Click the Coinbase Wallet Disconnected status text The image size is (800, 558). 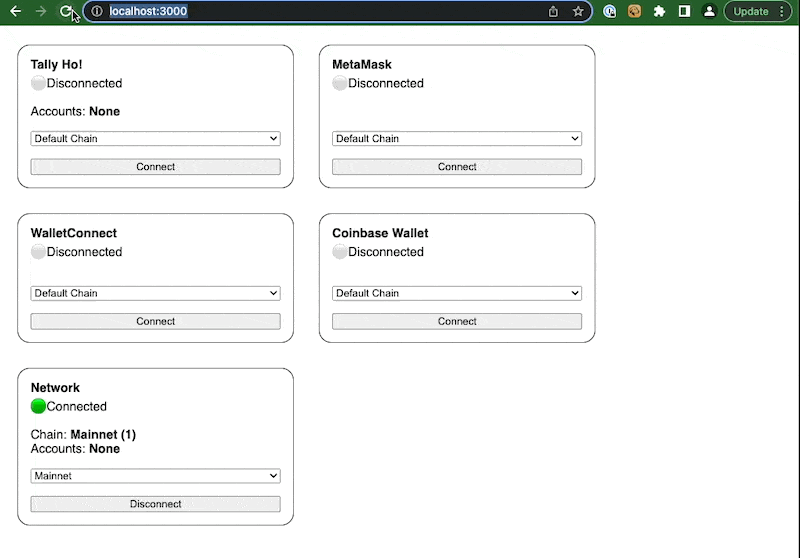tap(386, 252)
